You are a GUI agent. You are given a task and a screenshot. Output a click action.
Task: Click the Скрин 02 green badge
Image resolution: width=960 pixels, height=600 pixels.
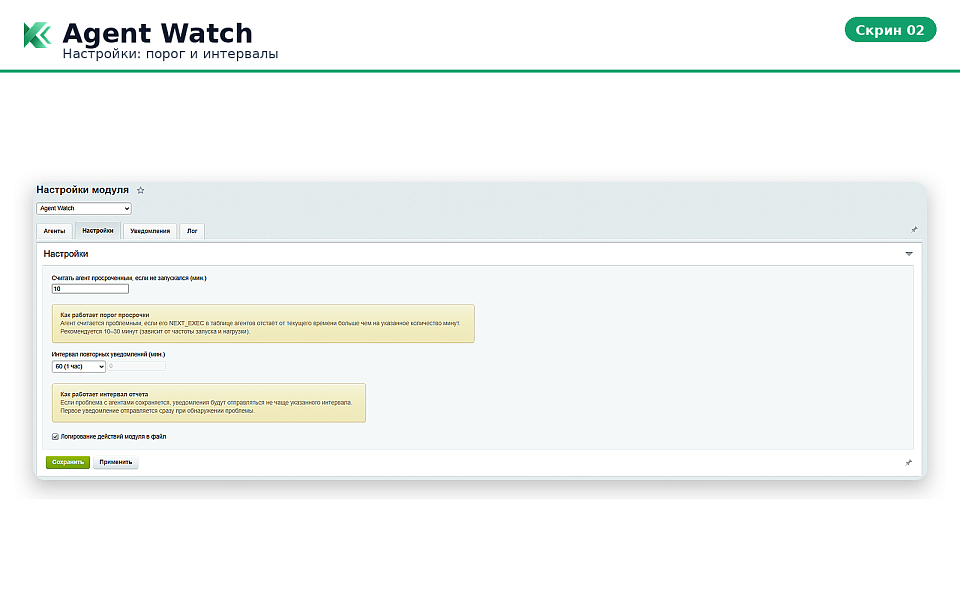coord(890,30)
